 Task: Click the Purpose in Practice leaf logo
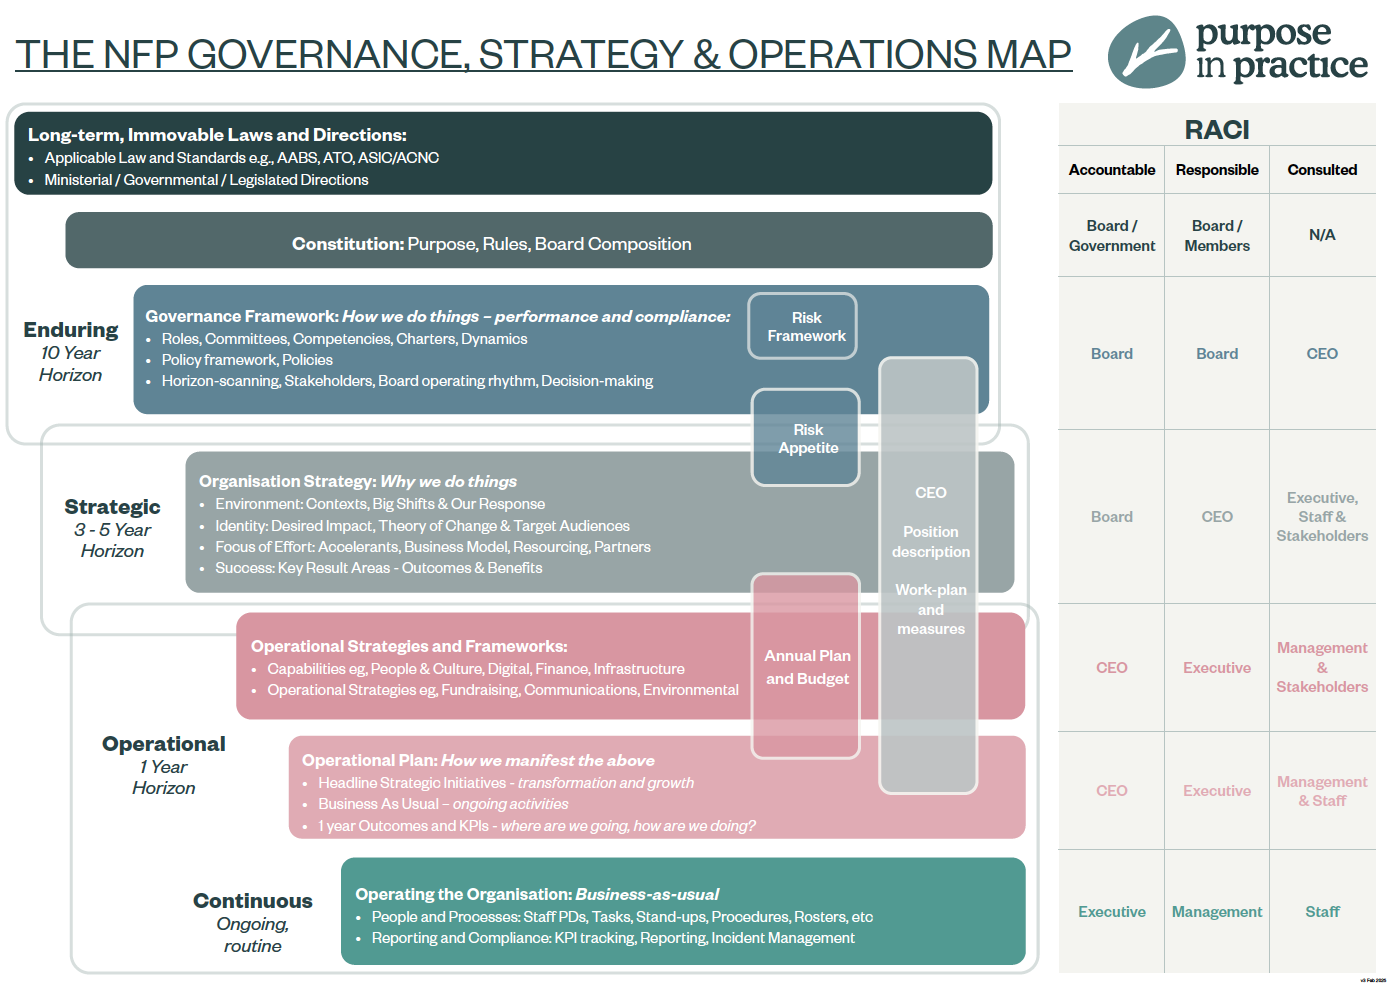click(x=1146, y=52)
